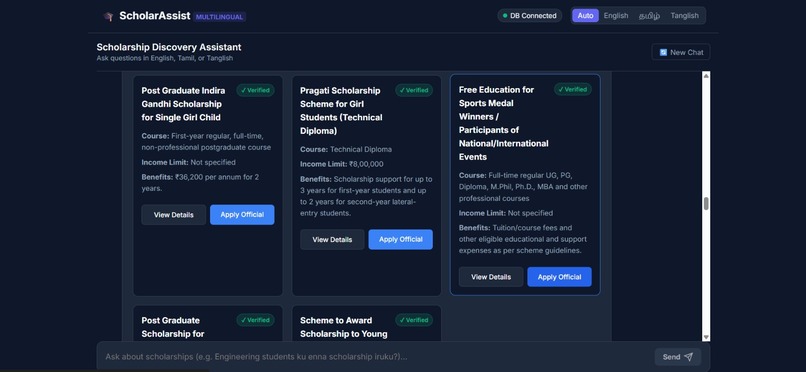Screen dimensions: 806x372
Task: Click Income Limit ₹8,00,000 text
Action: (x=341, y=164)
